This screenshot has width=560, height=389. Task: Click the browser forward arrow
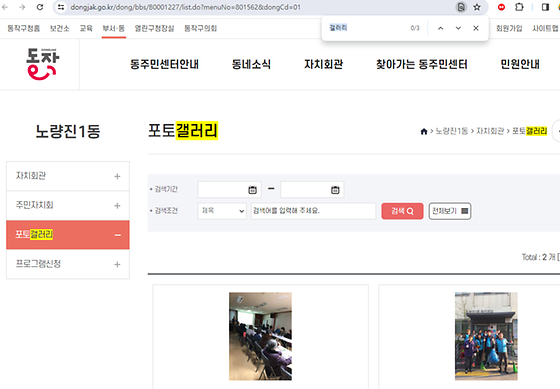22,7
